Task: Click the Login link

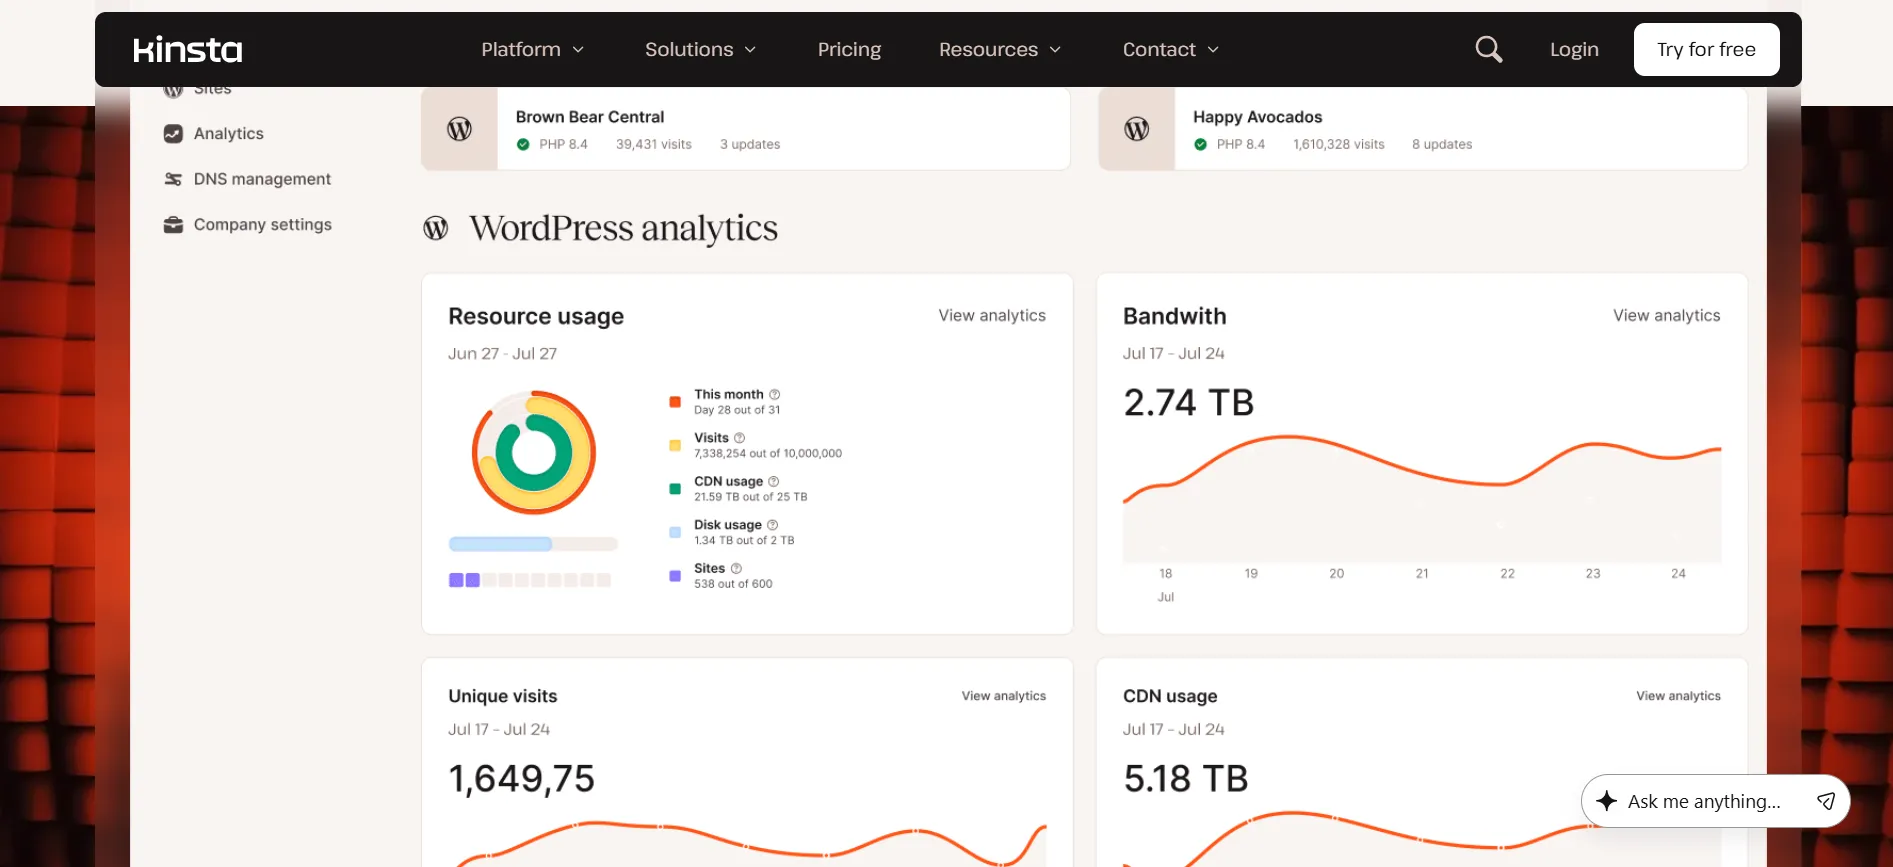Action: [x=1574, y=49]
